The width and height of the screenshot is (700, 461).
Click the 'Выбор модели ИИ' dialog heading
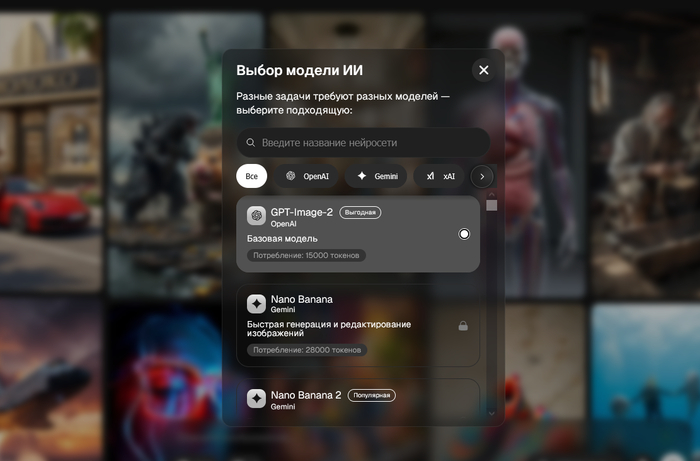(300, 70)
